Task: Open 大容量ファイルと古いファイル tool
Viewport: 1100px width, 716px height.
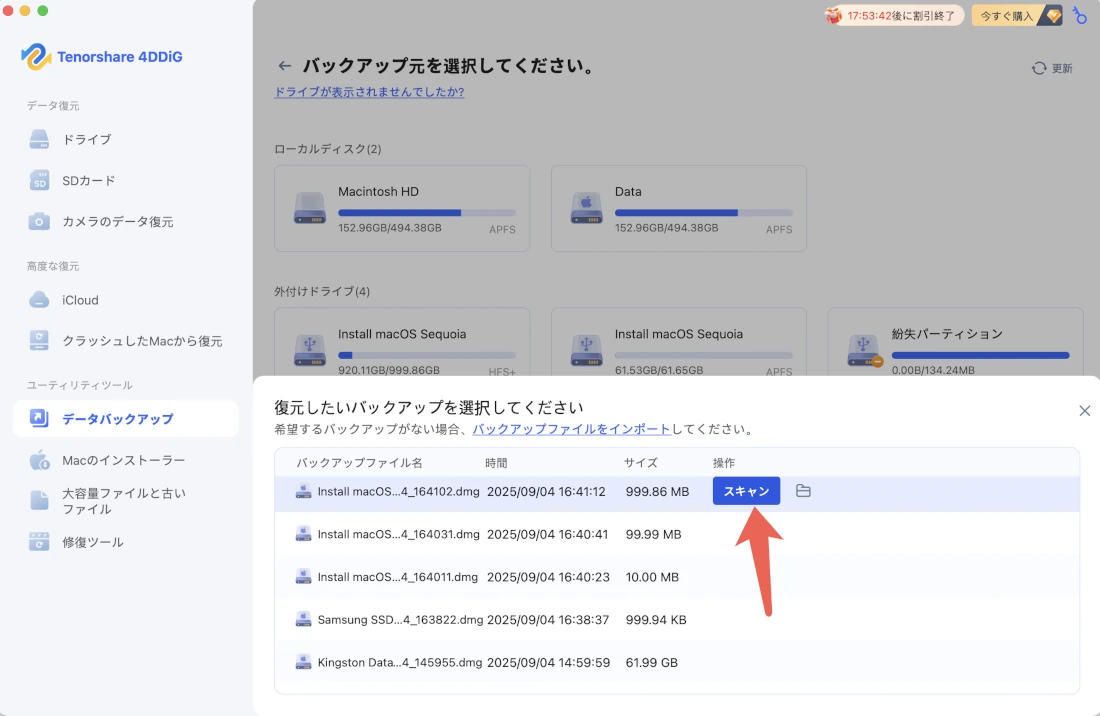Action: pyautogui.click(x=125, y=501)
